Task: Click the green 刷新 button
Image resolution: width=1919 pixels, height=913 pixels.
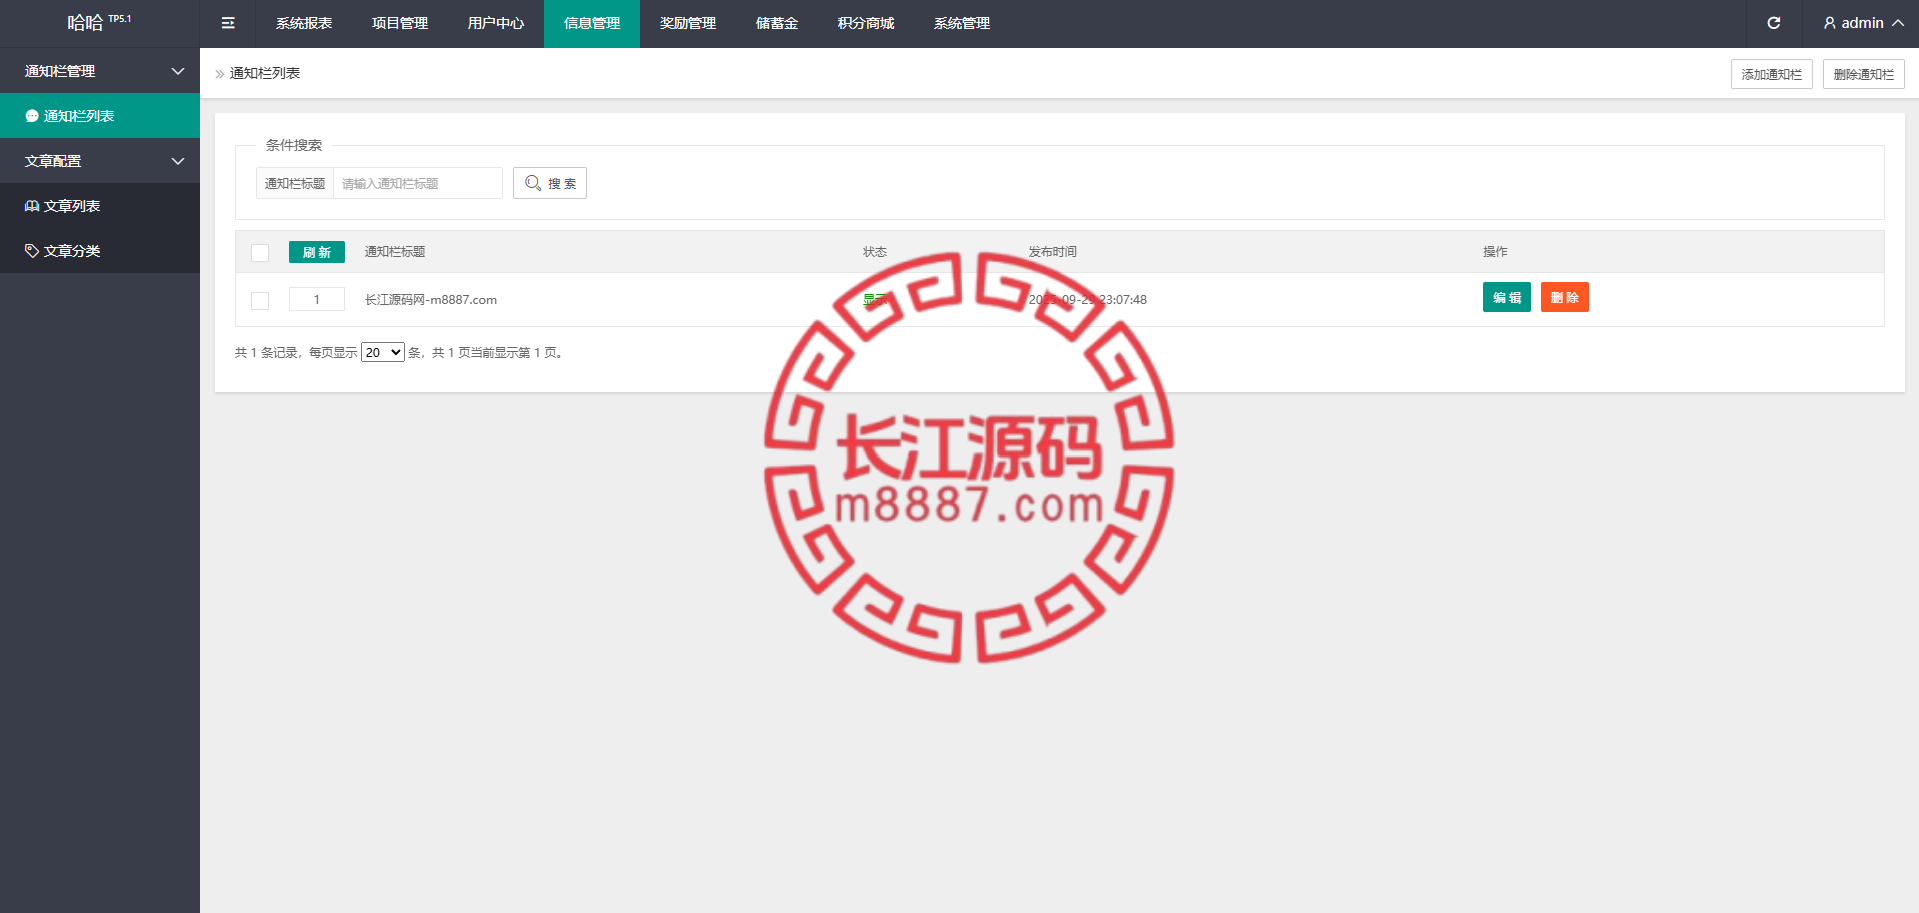Action: pos(317,252)
